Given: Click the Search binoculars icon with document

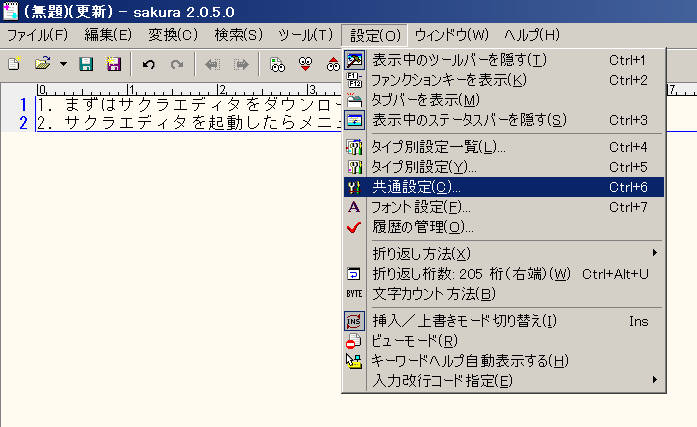Looking at the screenshot, I should [278, 64].
